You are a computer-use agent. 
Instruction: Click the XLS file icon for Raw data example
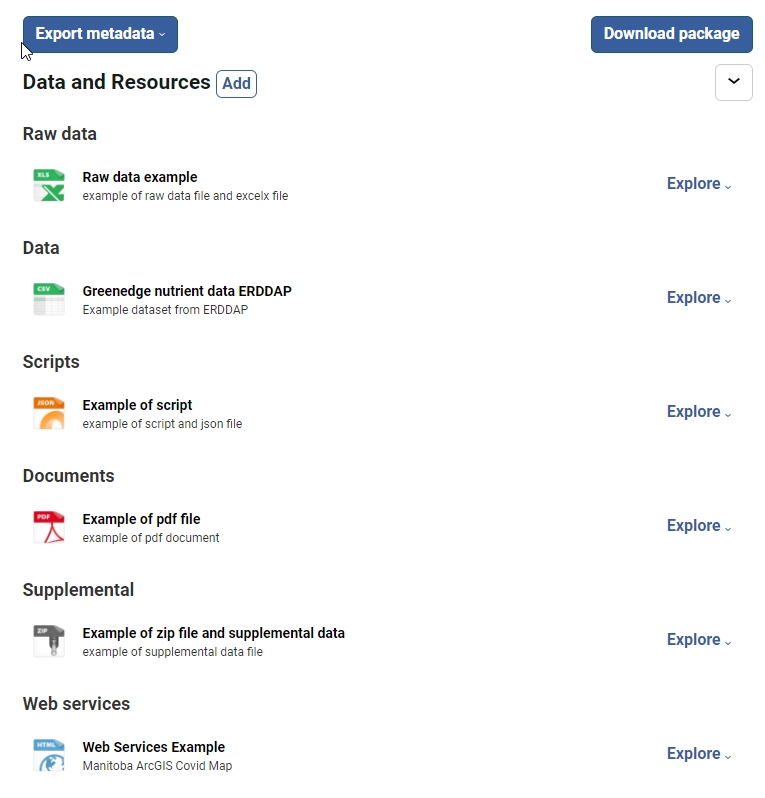[48, 186]
